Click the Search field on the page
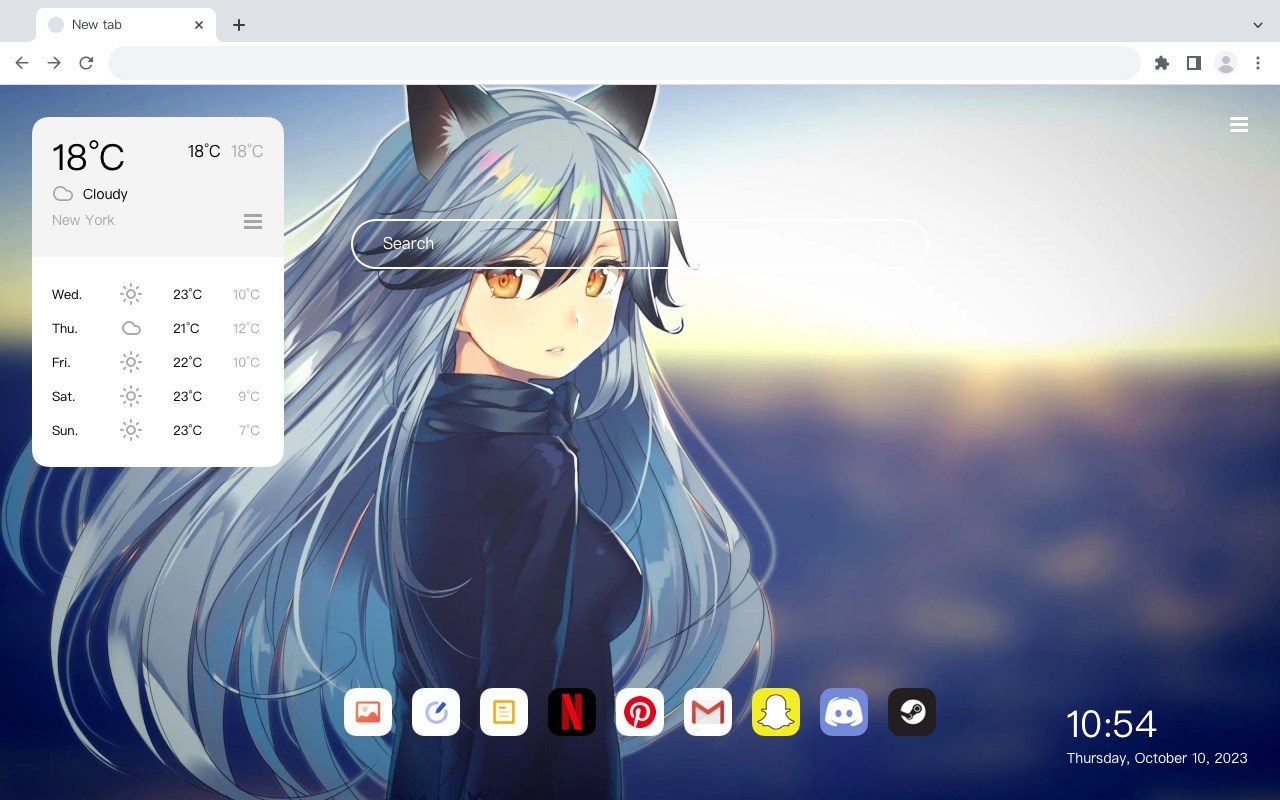Screen dimensions: 1280x800 pyautogui.click(x=640, y=244)
